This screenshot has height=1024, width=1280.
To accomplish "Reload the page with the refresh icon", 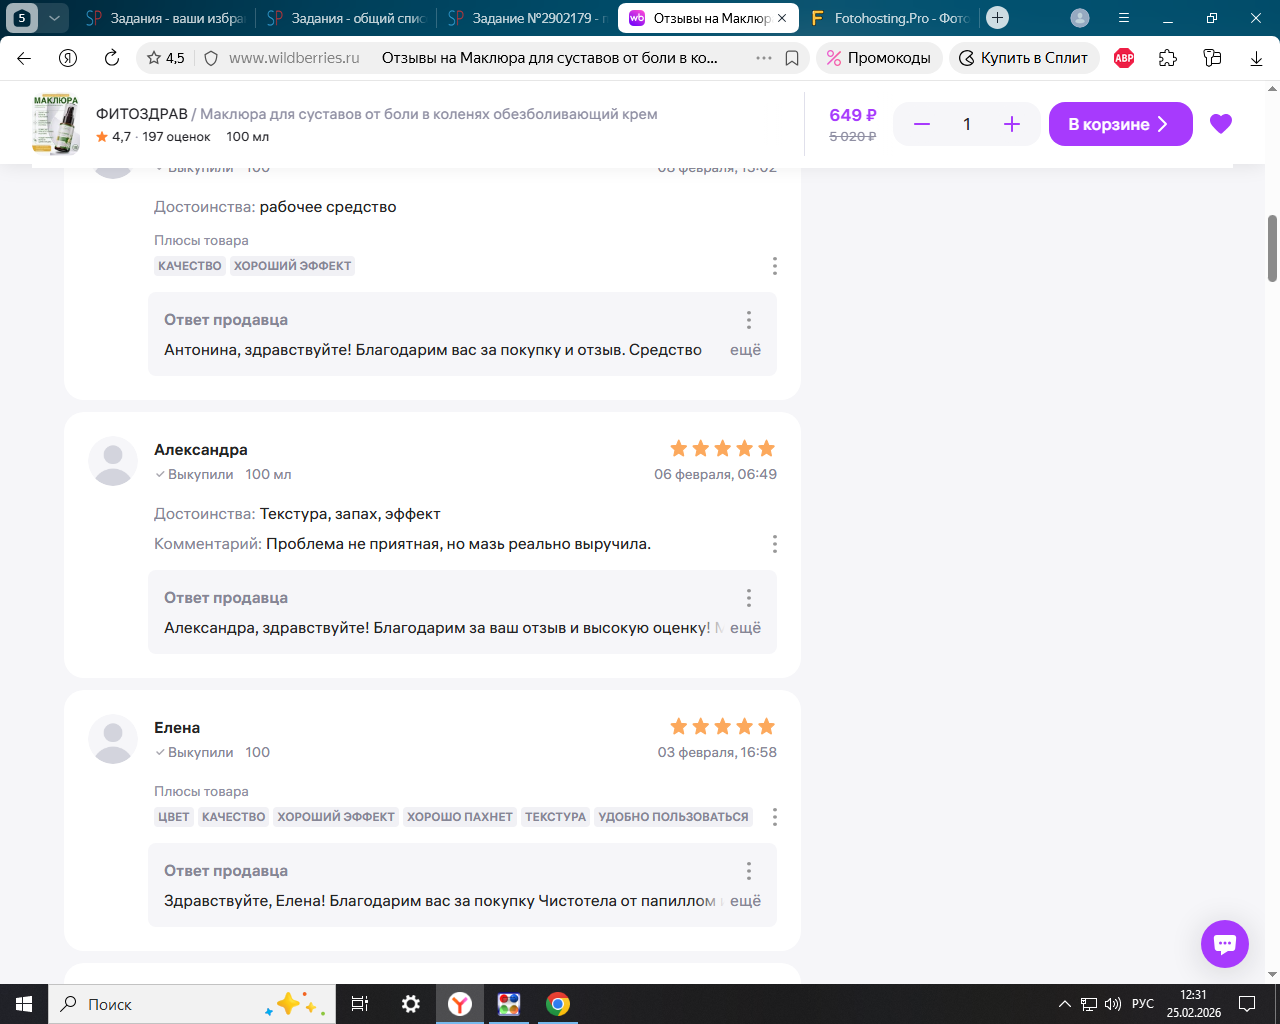I will click(112, 58).
